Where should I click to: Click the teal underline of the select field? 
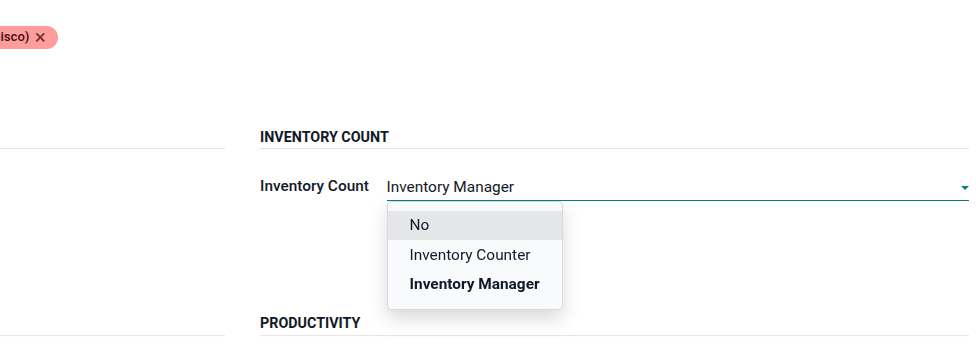(678, 200)
